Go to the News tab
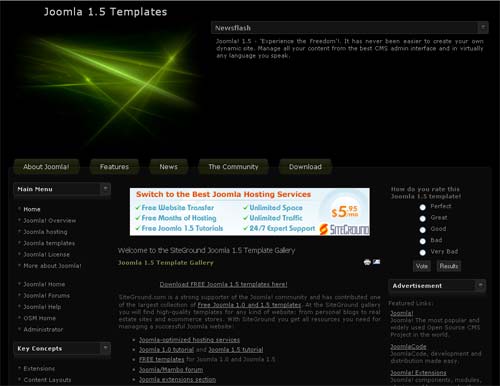 click(x=169, y=167)
